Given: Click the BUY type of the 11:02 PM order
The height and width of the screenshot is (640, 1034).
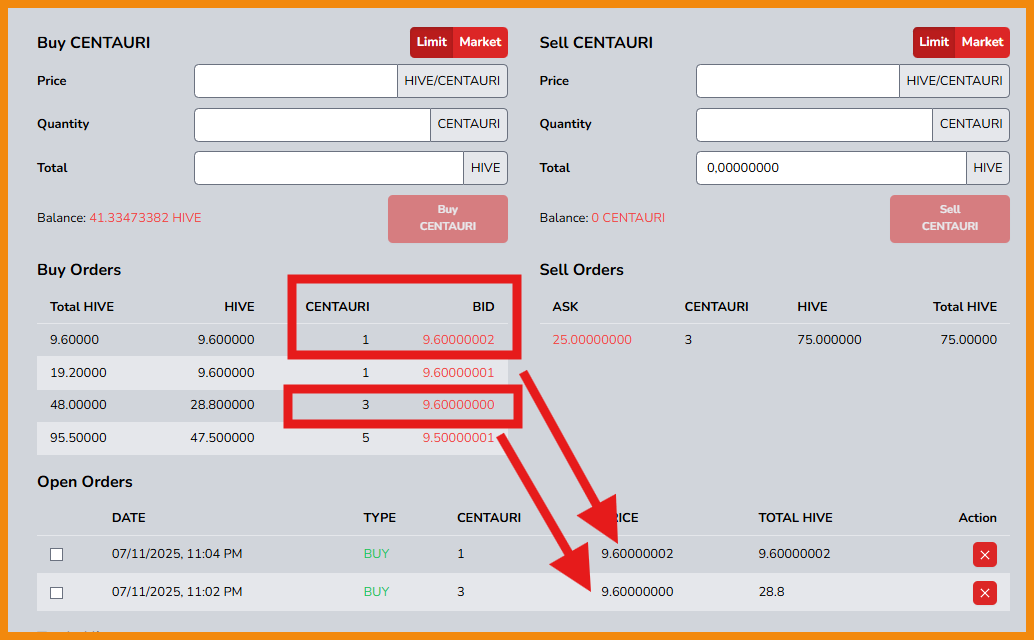Looking at the screenshot, I should pos(377,592).
